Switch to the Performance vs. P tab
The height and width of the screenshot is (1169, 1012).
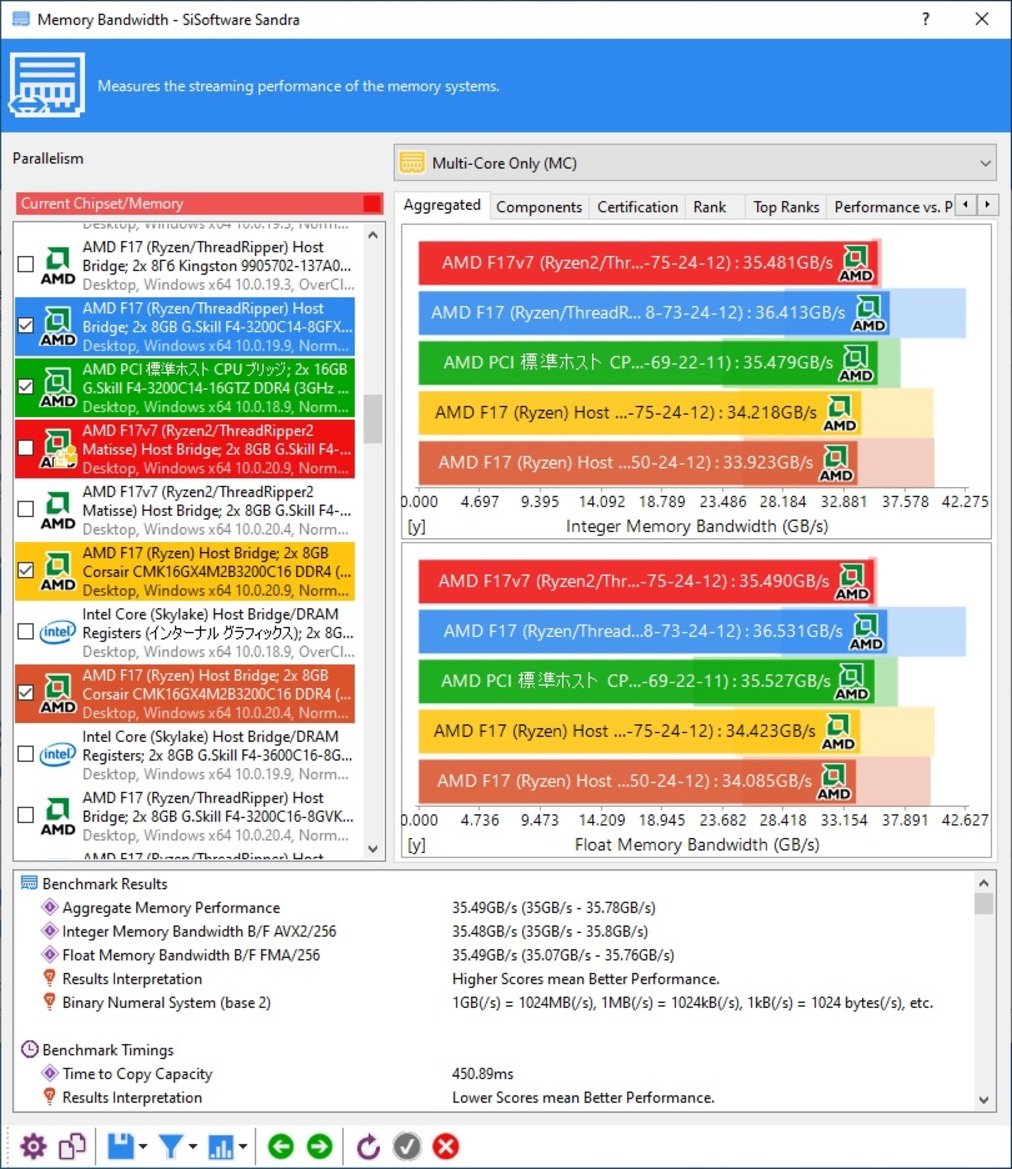click(892, 207)
